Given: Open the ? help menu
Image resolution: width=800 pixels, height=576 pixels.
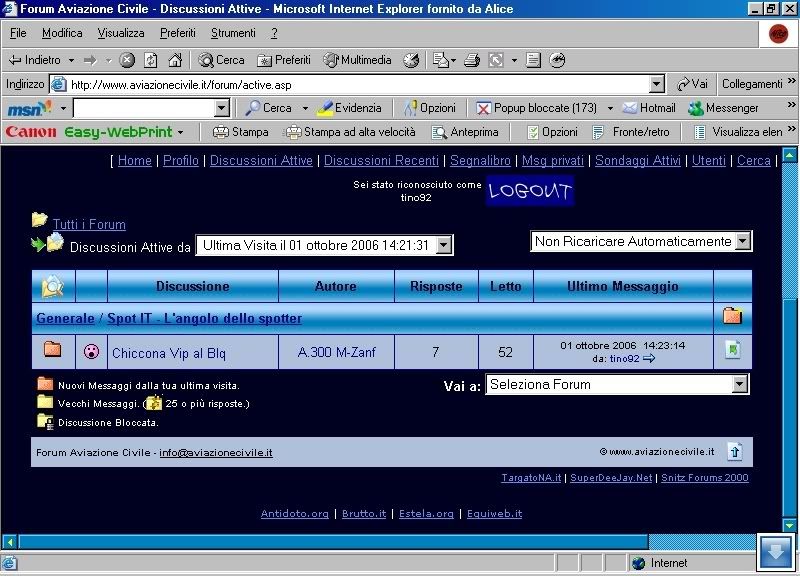Looking at the screenshot, I should click(x=274, y=33).
